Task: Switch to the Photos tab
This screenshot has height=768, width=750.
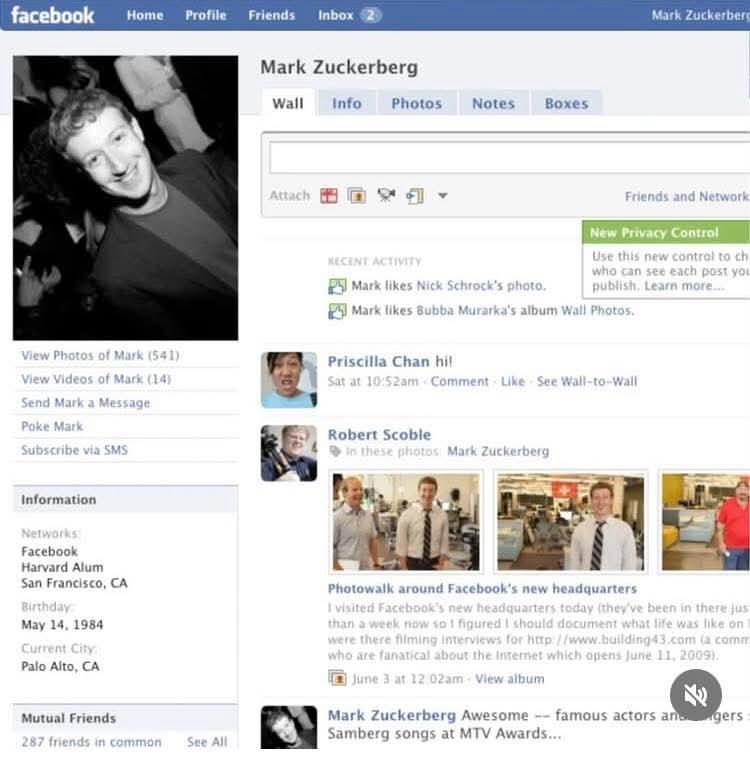Action: [x=417, y=103]
